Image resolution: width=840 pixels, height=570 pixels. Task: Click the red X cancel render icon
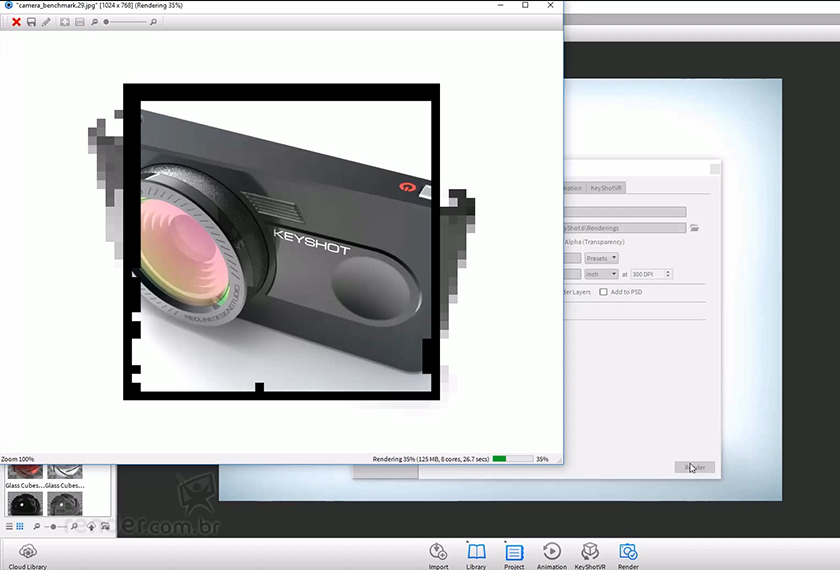tap(16, 22)
